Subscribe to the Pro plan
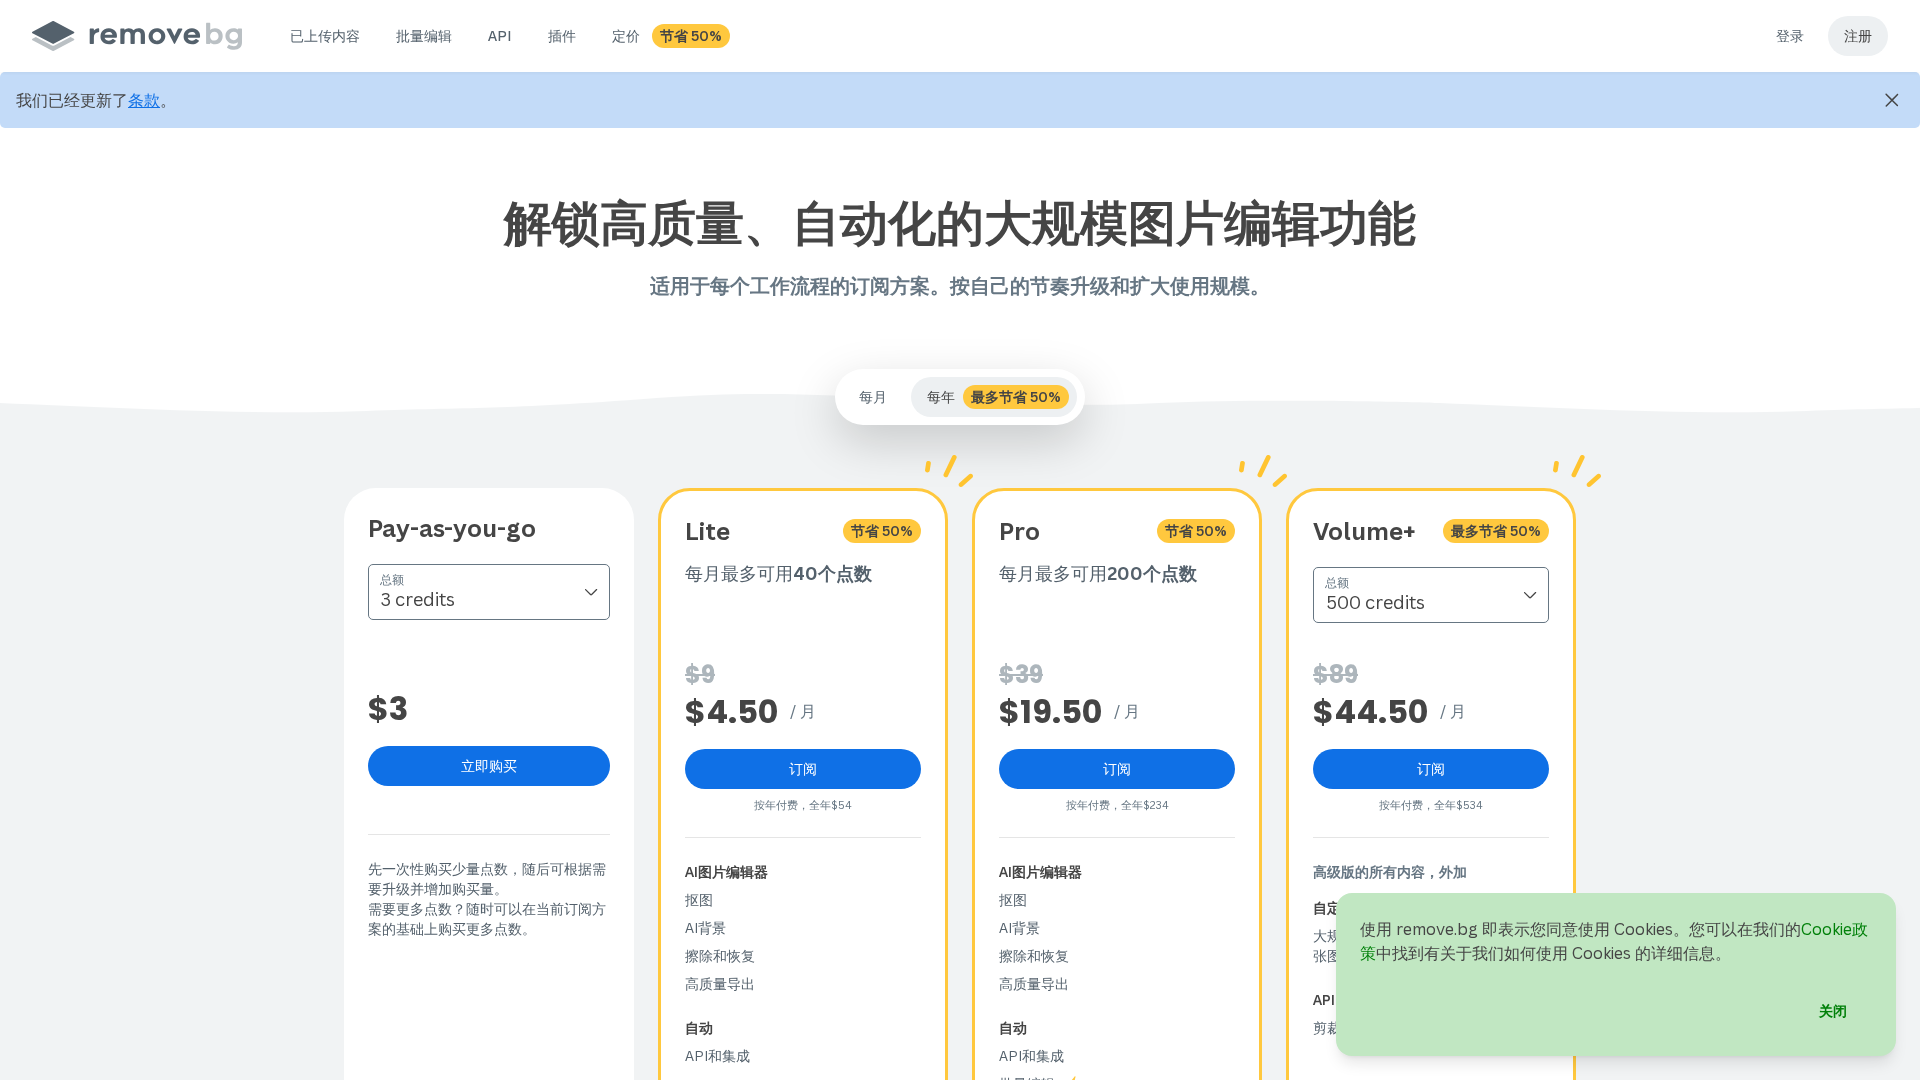This screenshot has width=1920, height=1080. tap(1116, 769)
